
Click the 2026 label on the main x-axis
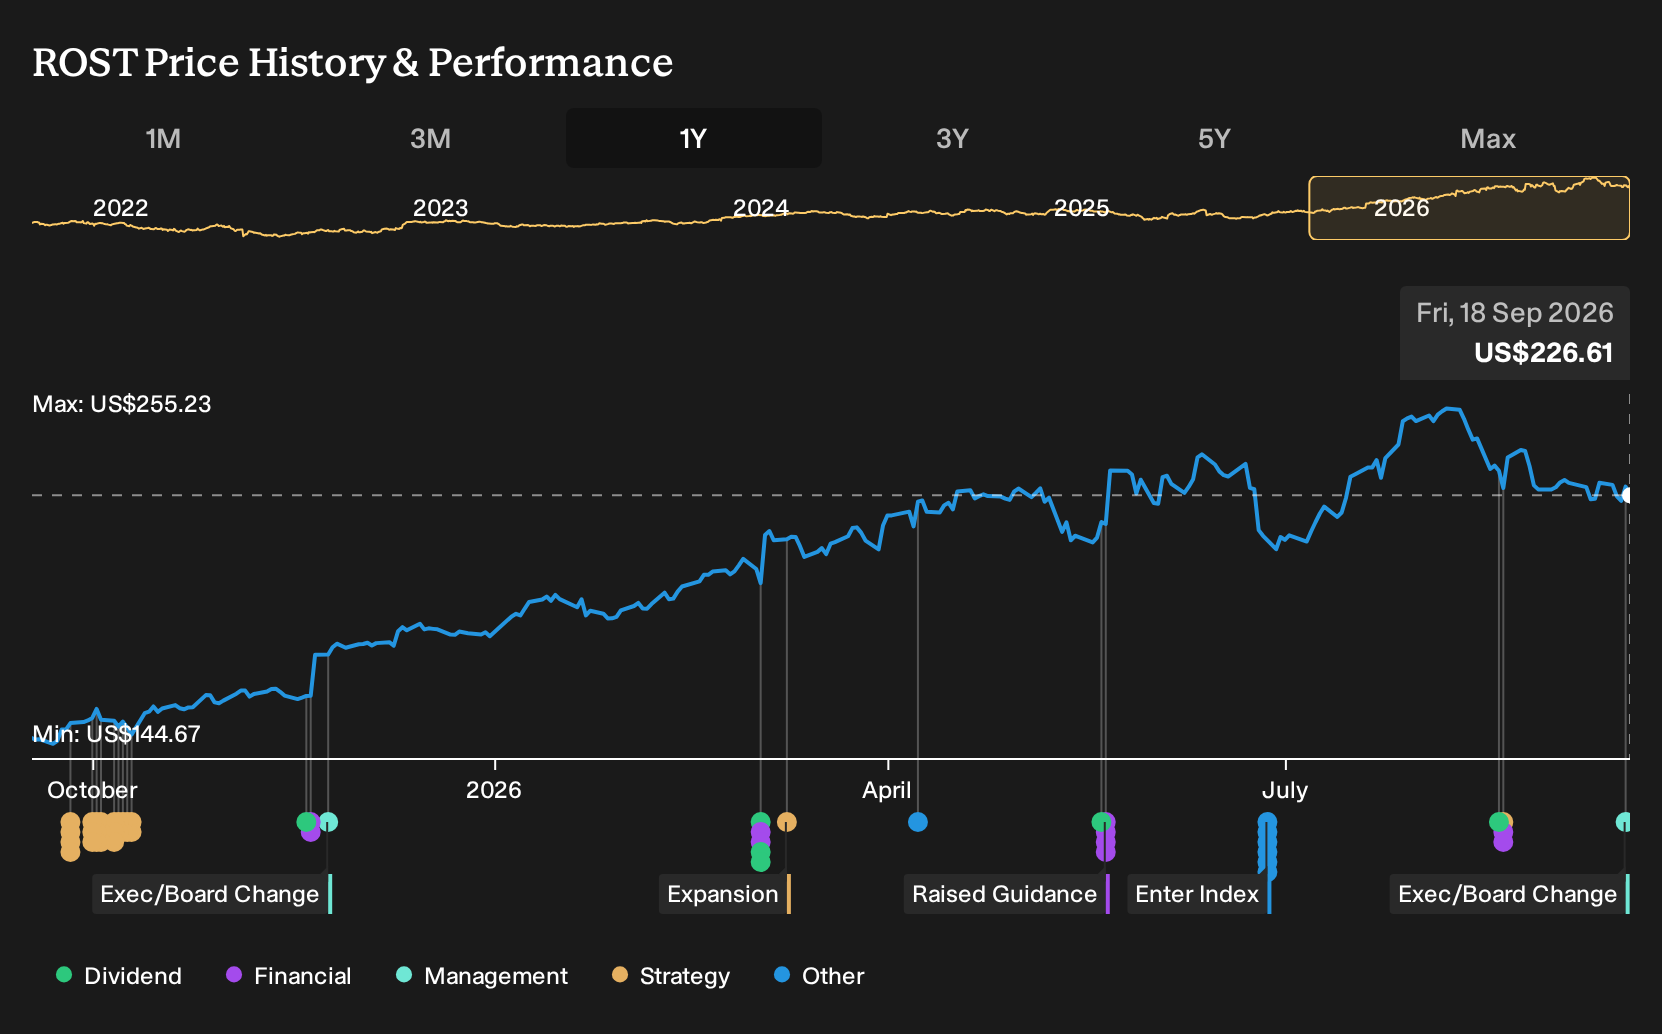click(x=494, y=790)
